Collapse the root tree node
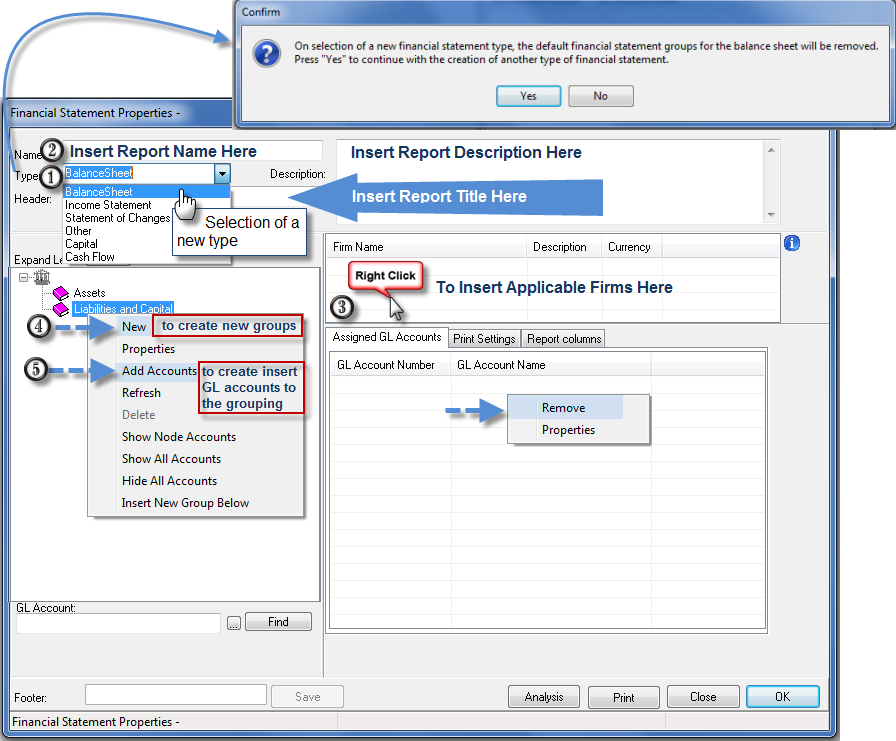 coord(23,278)
